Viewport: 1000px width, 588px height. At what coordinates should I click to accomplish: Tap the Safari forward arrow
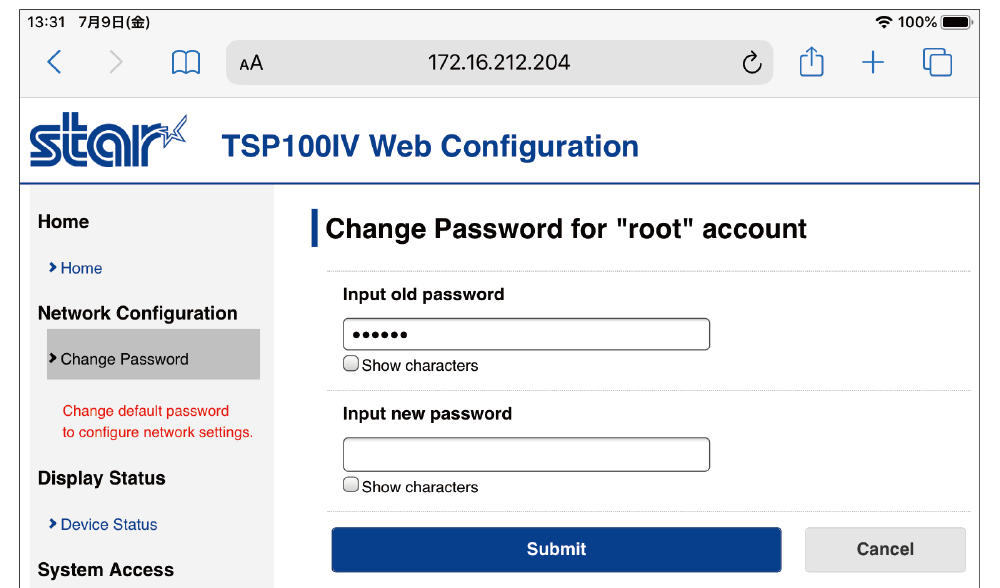(116, 63)
